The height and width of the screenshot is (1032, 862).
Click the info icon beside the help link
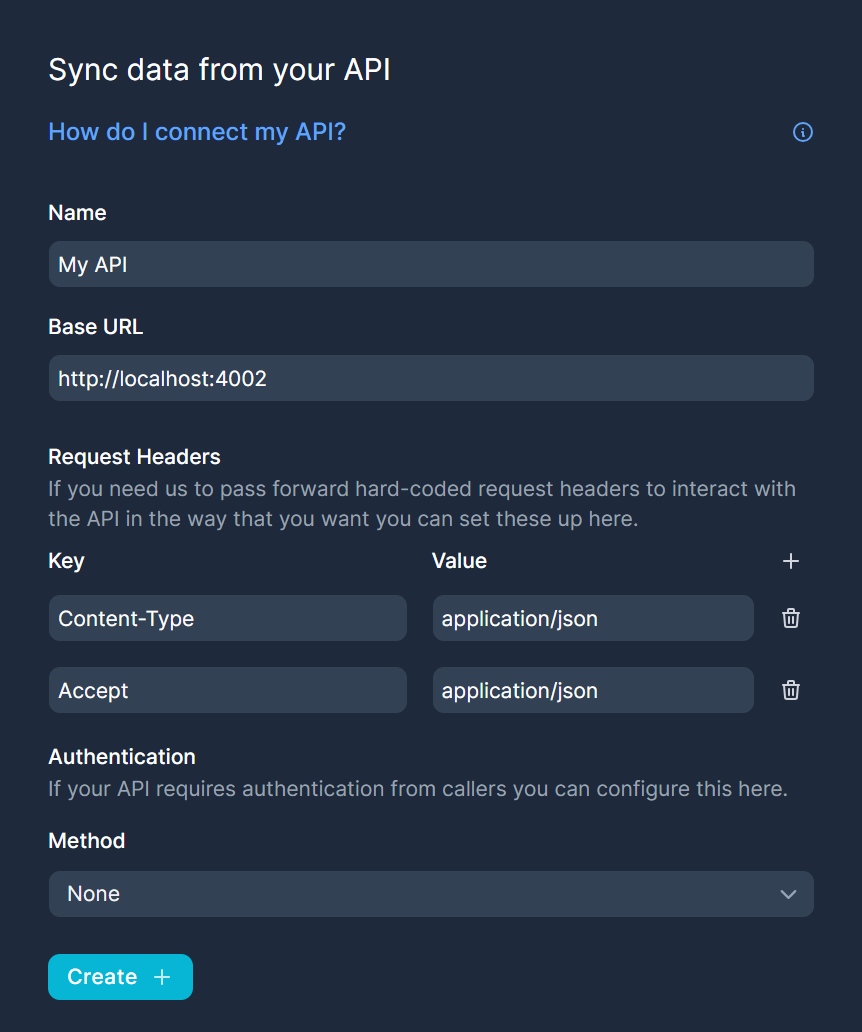802,132
